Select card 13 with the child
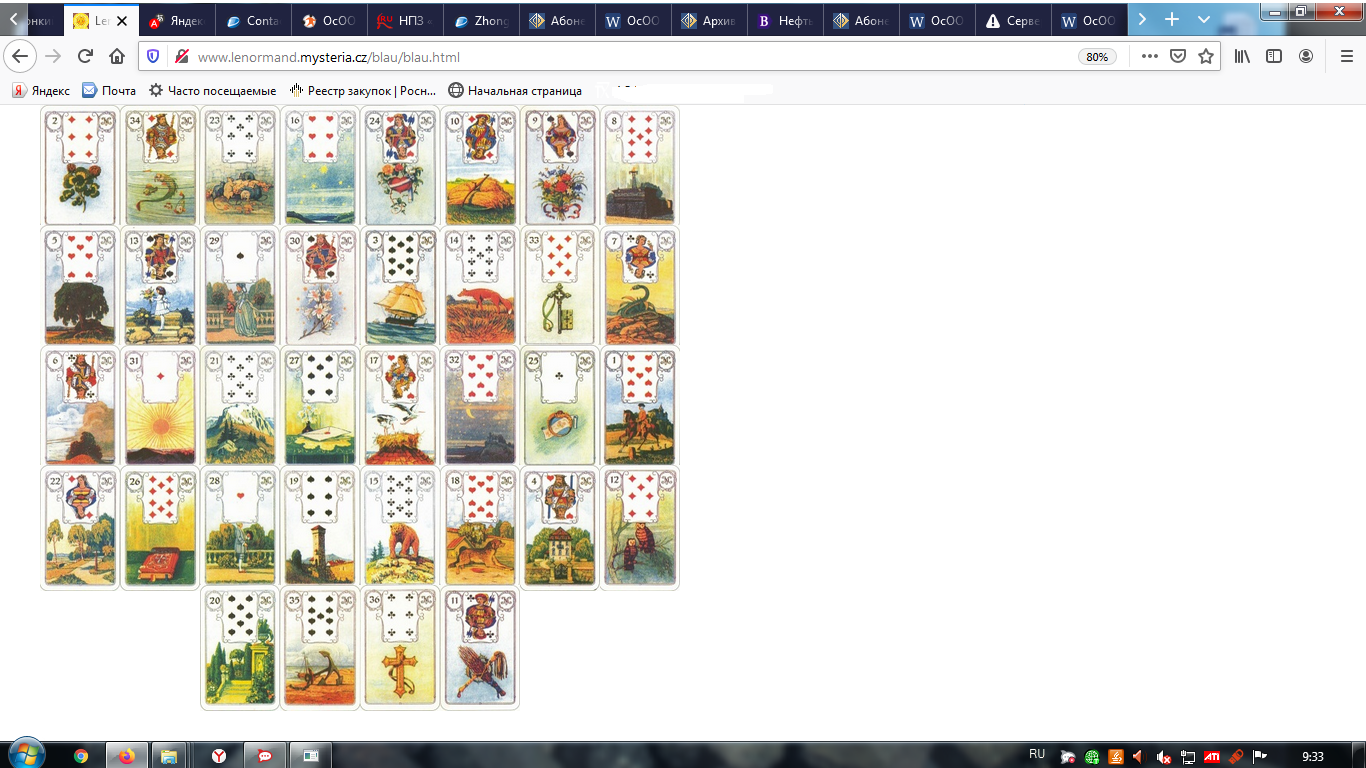 (160, 287)
